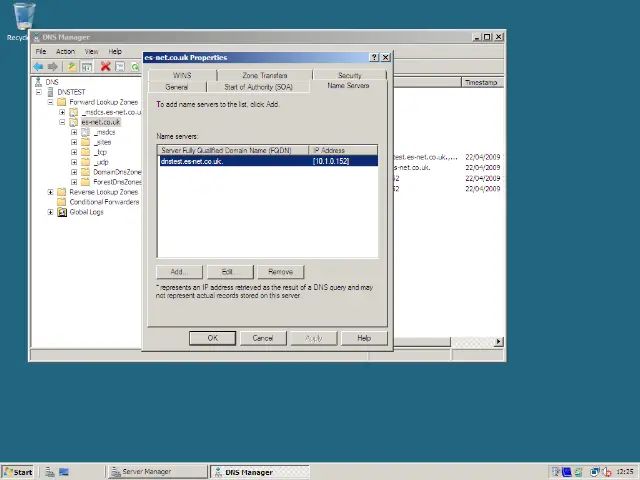Toggle the show/hide console tree toolbar icon

coord(87,67)
